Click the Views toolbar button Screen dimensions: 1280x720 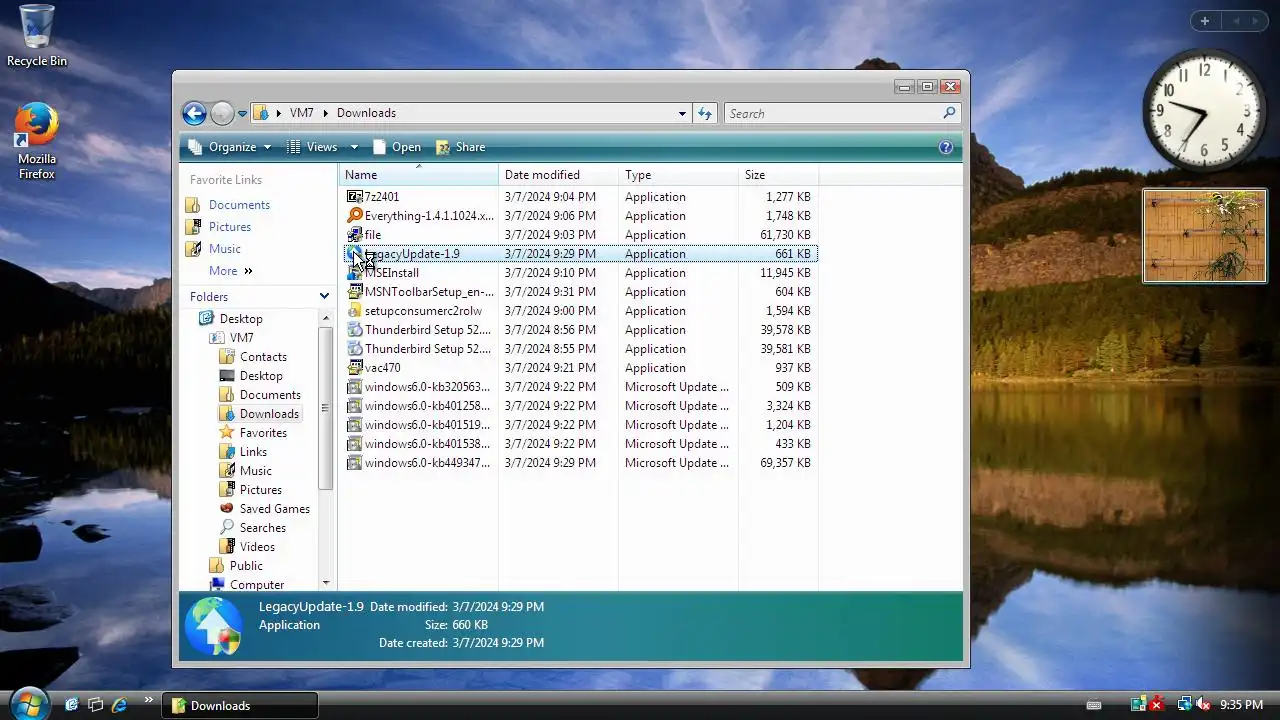[x=313, y=147]
